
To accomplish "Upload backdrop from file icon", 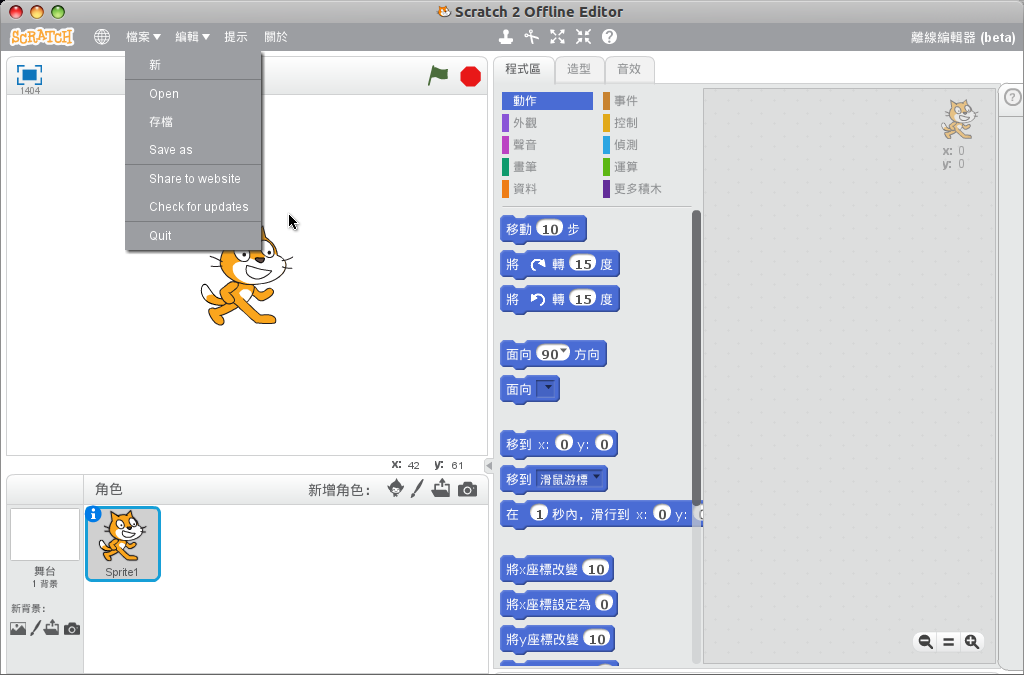I will click(x=52, y=628).
